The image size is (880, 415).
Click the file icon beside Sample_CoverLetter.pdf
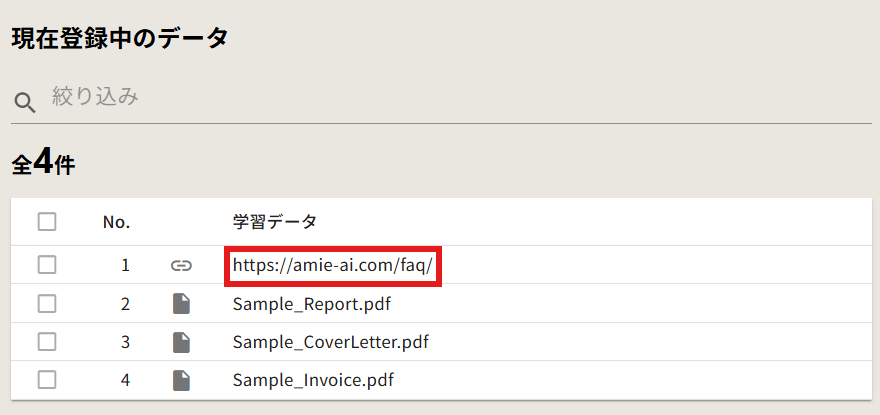coord(181,342)
